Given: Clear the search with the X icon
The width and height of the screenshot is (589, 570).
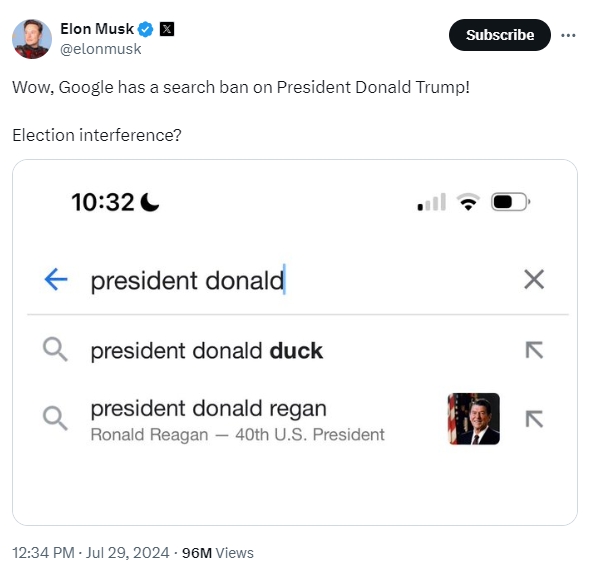Looking at the screenshot, I should (x=534, y=279).
